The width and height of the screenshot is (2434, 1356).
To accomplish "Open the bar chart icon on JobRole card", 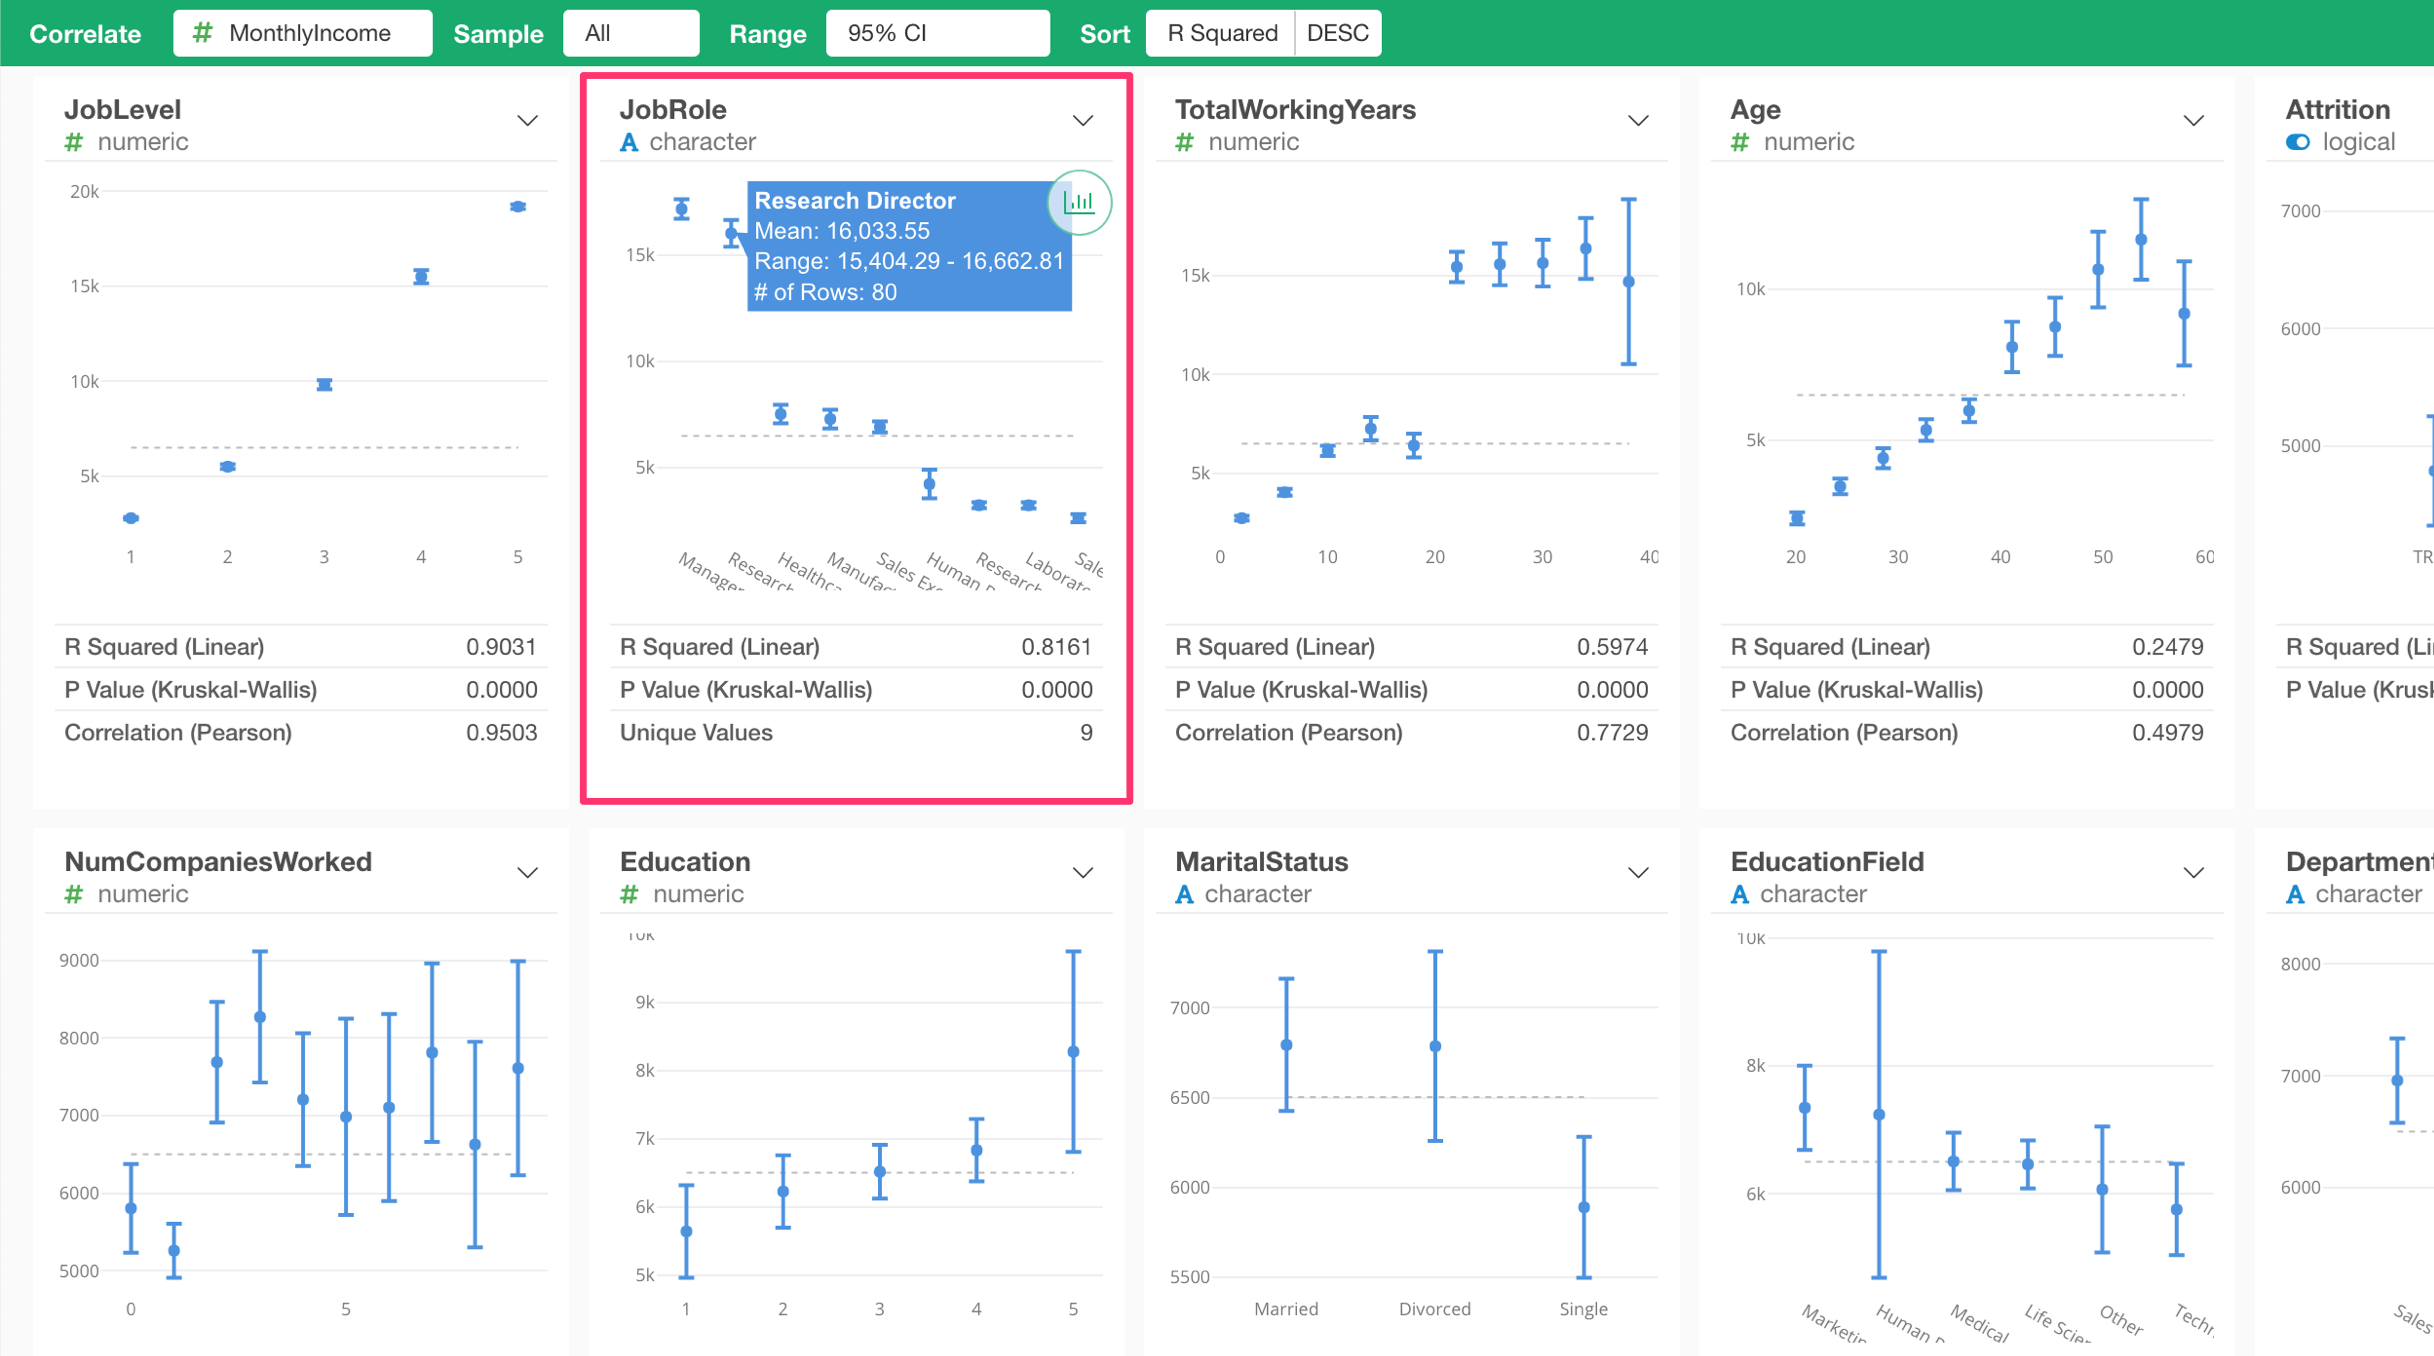I will [1079, 202].
